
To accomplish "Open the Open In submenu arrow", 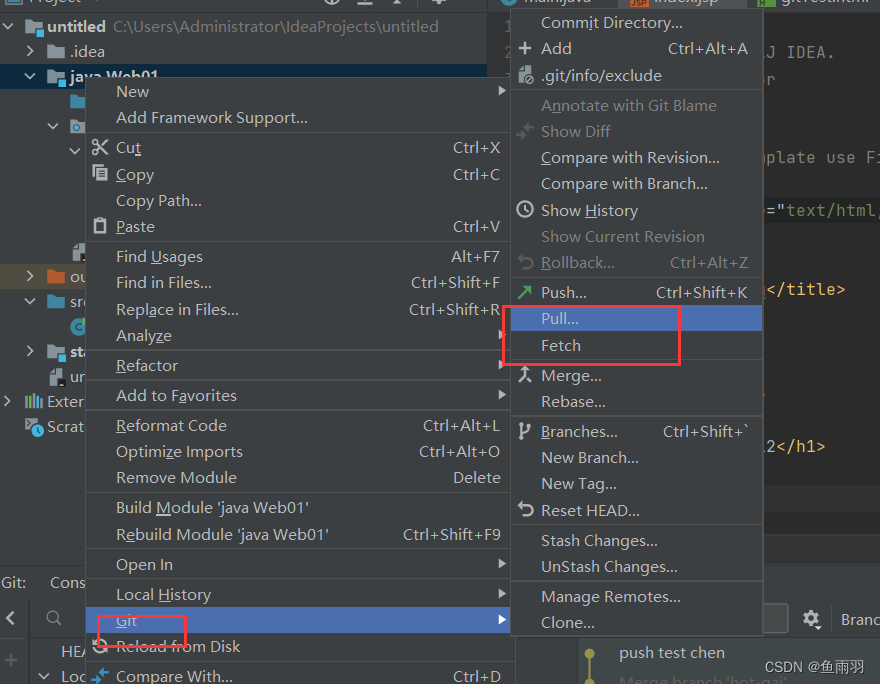I will 502,564.
